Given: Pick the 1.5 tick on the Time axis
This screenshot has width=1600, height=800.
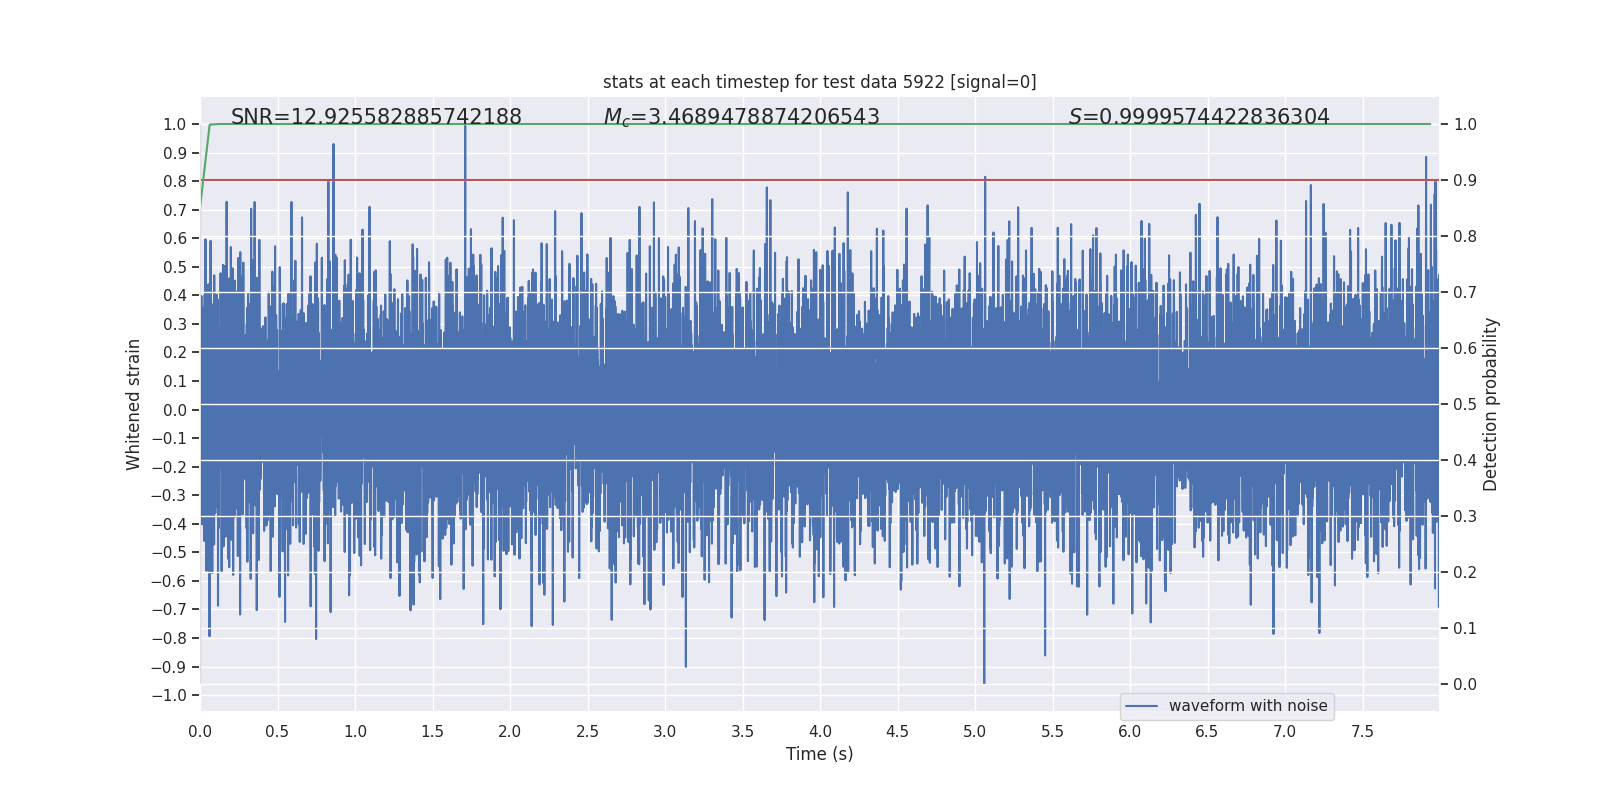Looking at the screenshot, I should pos(432,732).
